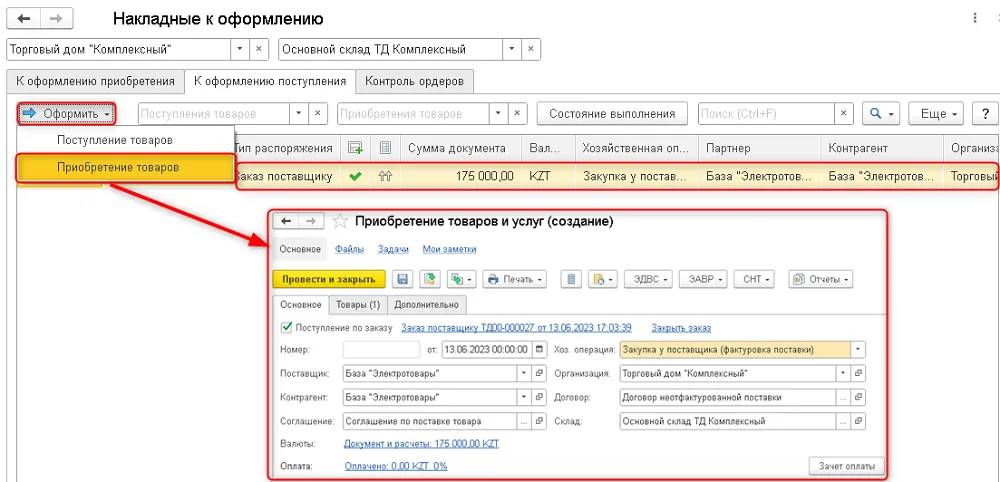1000x482 pixels.
Task: Click the green check mark in the order row
Action: coord(355,177)
